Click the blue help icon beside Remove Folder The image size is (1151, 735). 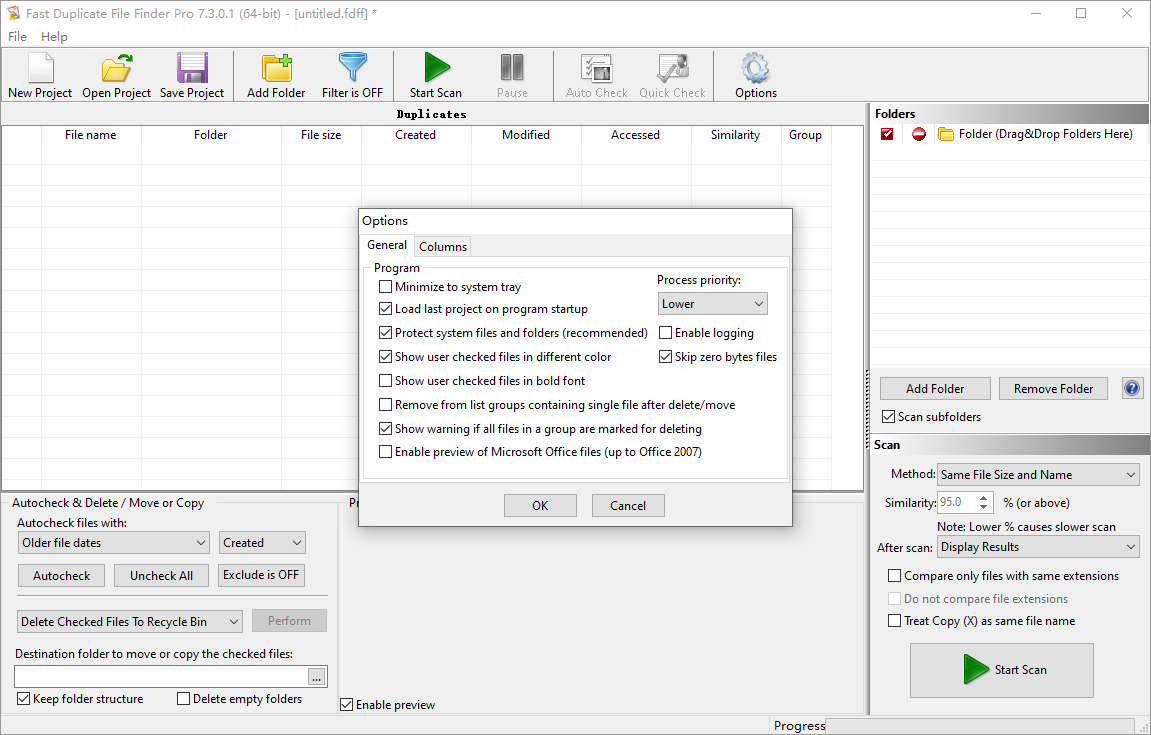1132,388
